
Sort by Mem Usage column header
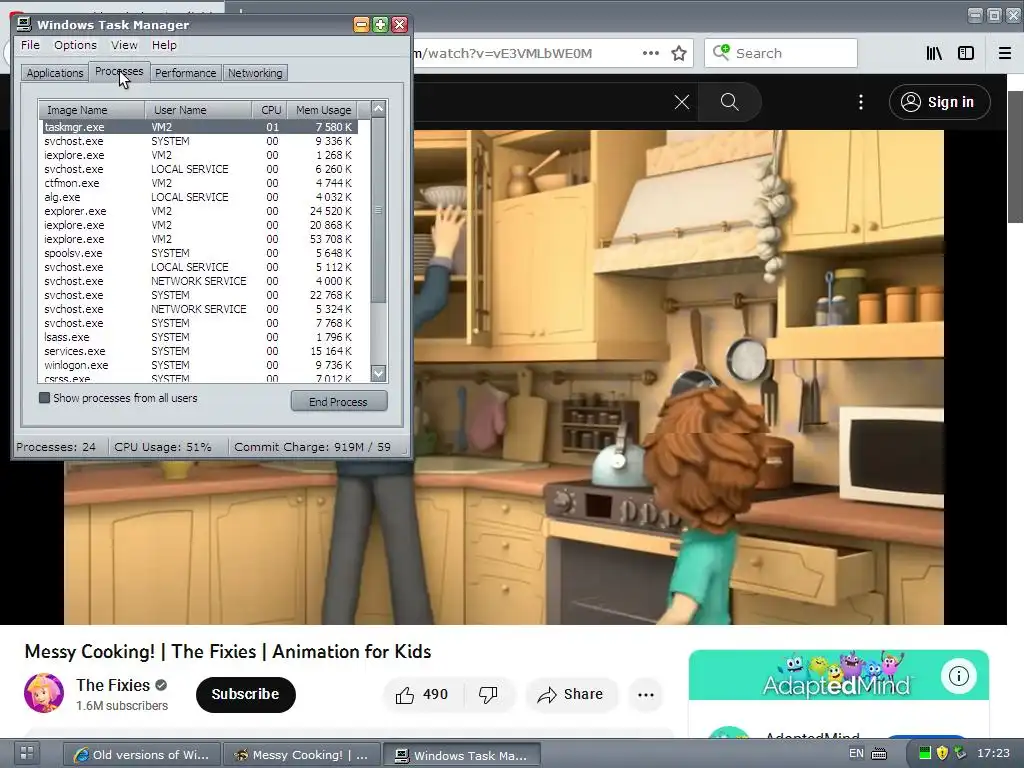click(x=323, y=110)
